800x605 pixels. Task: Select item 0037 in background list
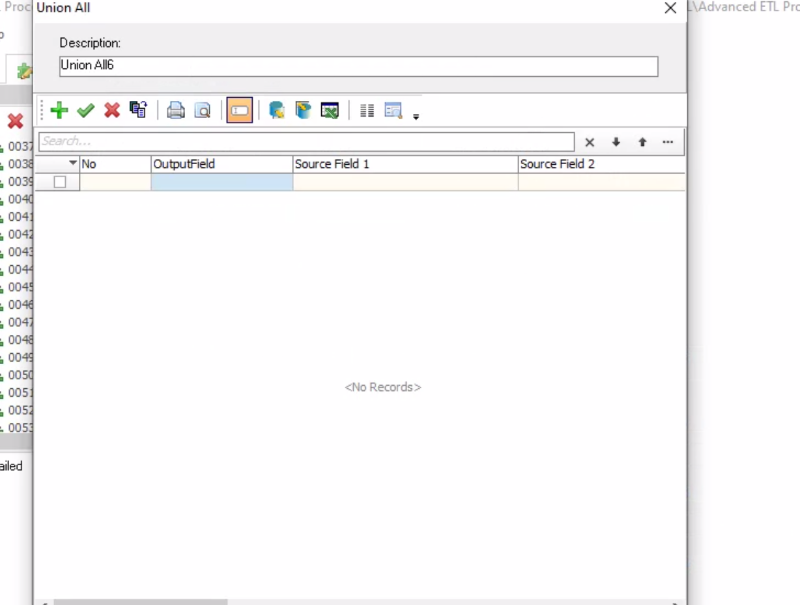click(18, 146)
